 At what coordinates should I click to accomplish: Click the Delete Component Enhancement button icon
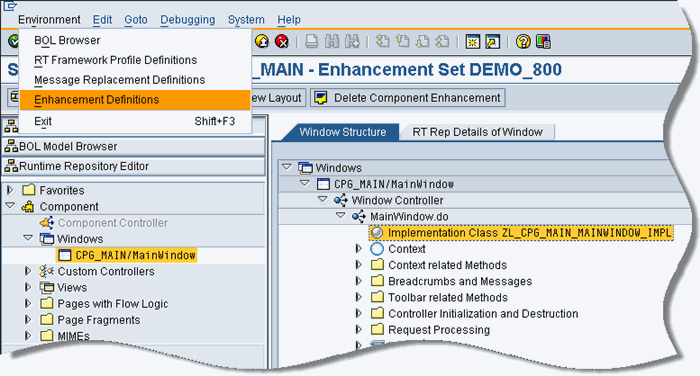(321, 98)
